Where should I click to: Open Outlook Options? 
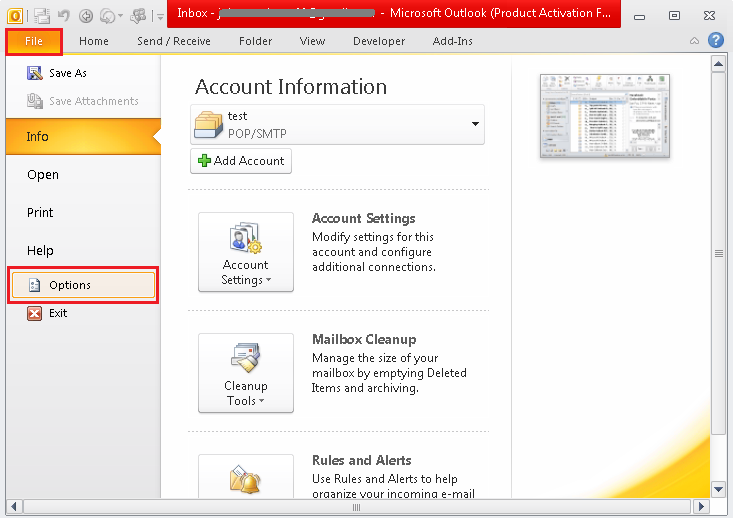[83, 285]
